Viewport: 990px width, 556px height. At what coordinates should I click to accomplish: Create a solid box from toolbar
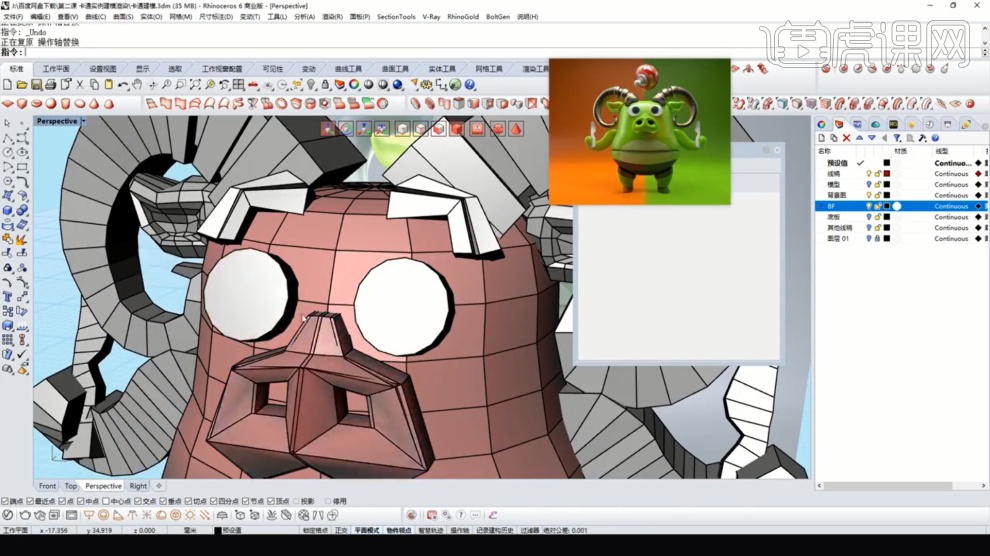pyautogui.click(x=21, y=104)
